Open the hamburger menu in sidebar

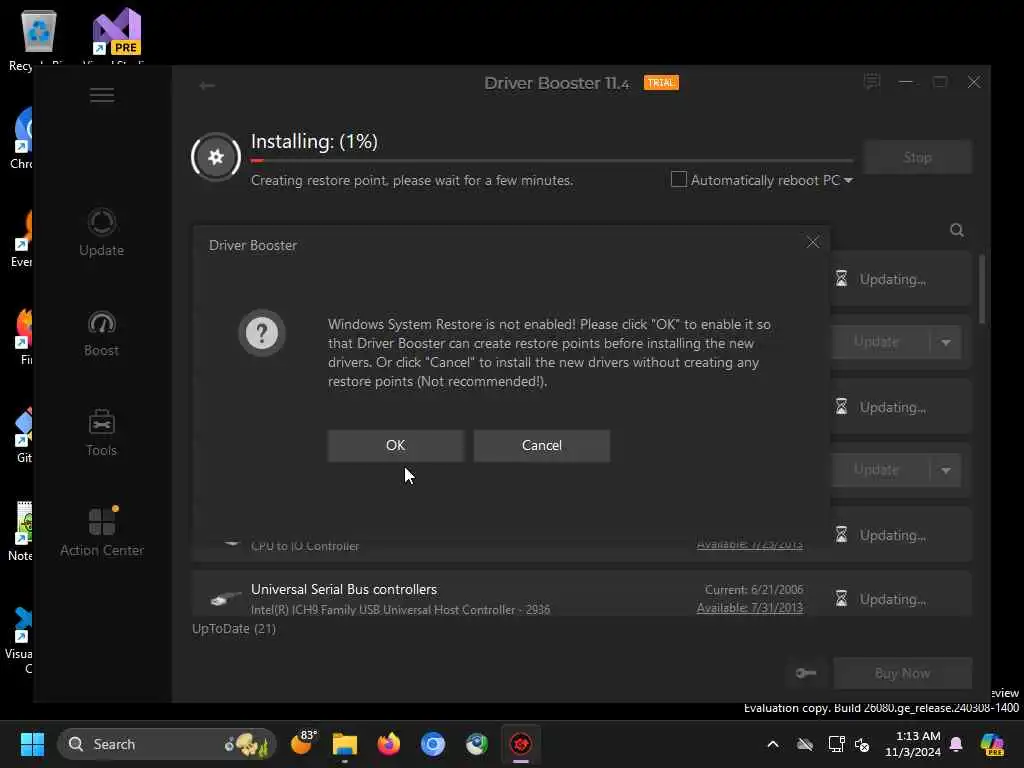[102, 95]
